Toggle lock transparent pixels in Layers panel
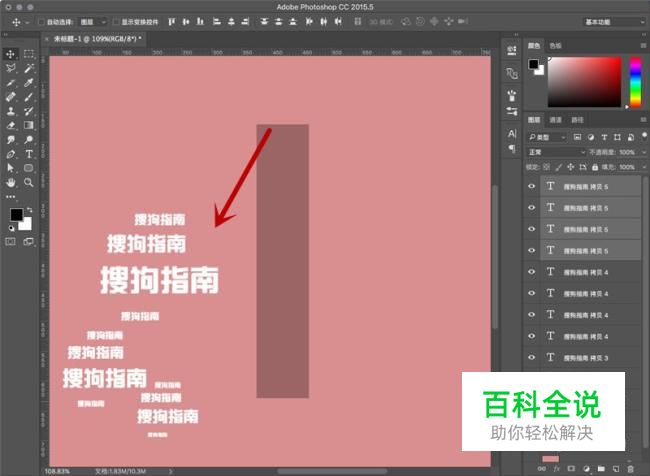The image size is (650, 476). 546,167
